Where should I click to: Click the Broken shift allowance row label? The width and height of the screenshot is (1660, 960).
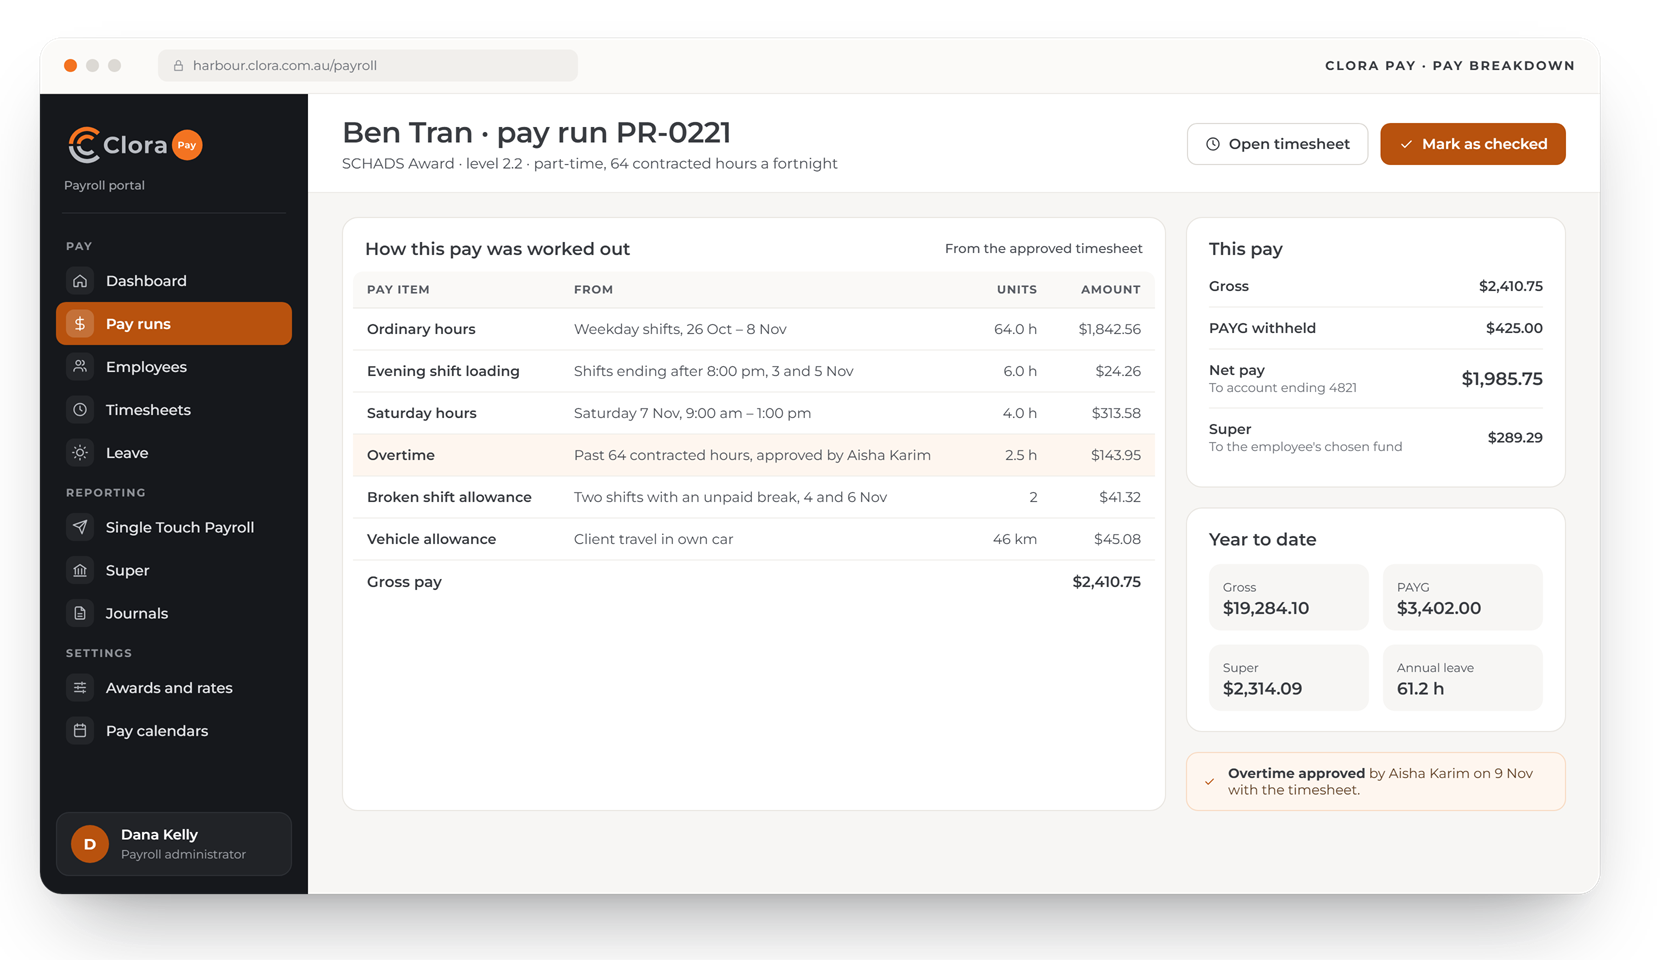449,497
